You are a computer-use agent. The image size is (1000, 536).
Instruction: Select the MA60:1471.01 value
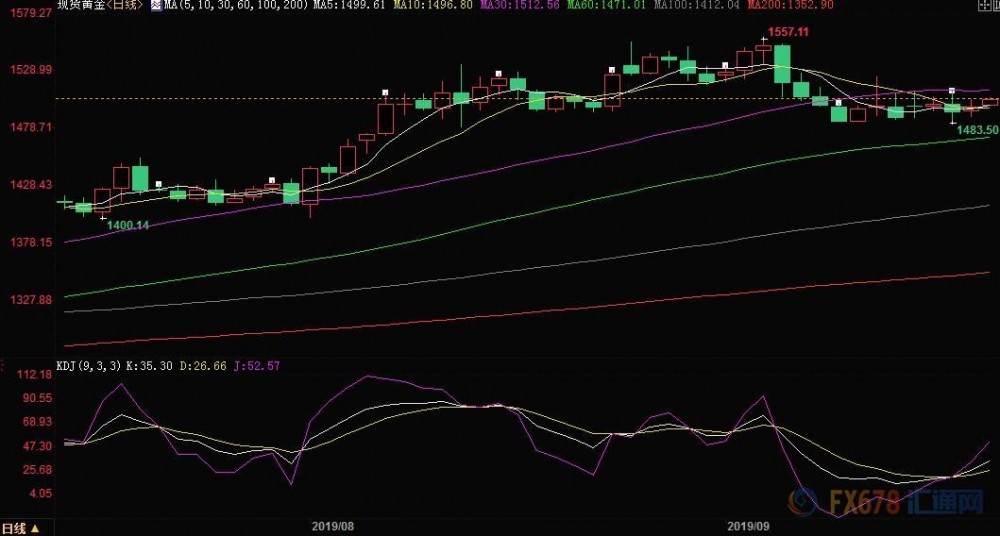(x=607, y=5)
